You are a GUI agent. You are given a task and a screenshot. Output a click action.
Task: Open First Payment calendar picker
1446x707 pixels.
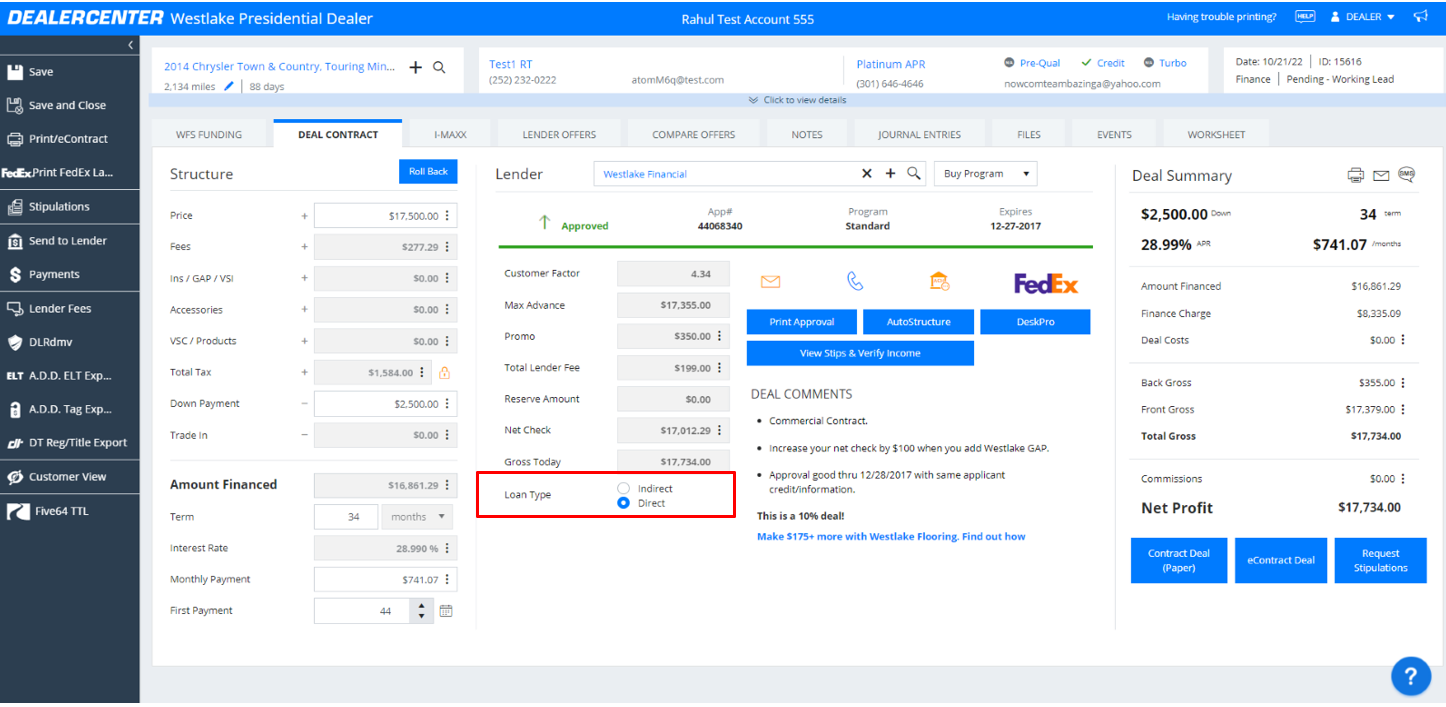(x=446, y=611)
